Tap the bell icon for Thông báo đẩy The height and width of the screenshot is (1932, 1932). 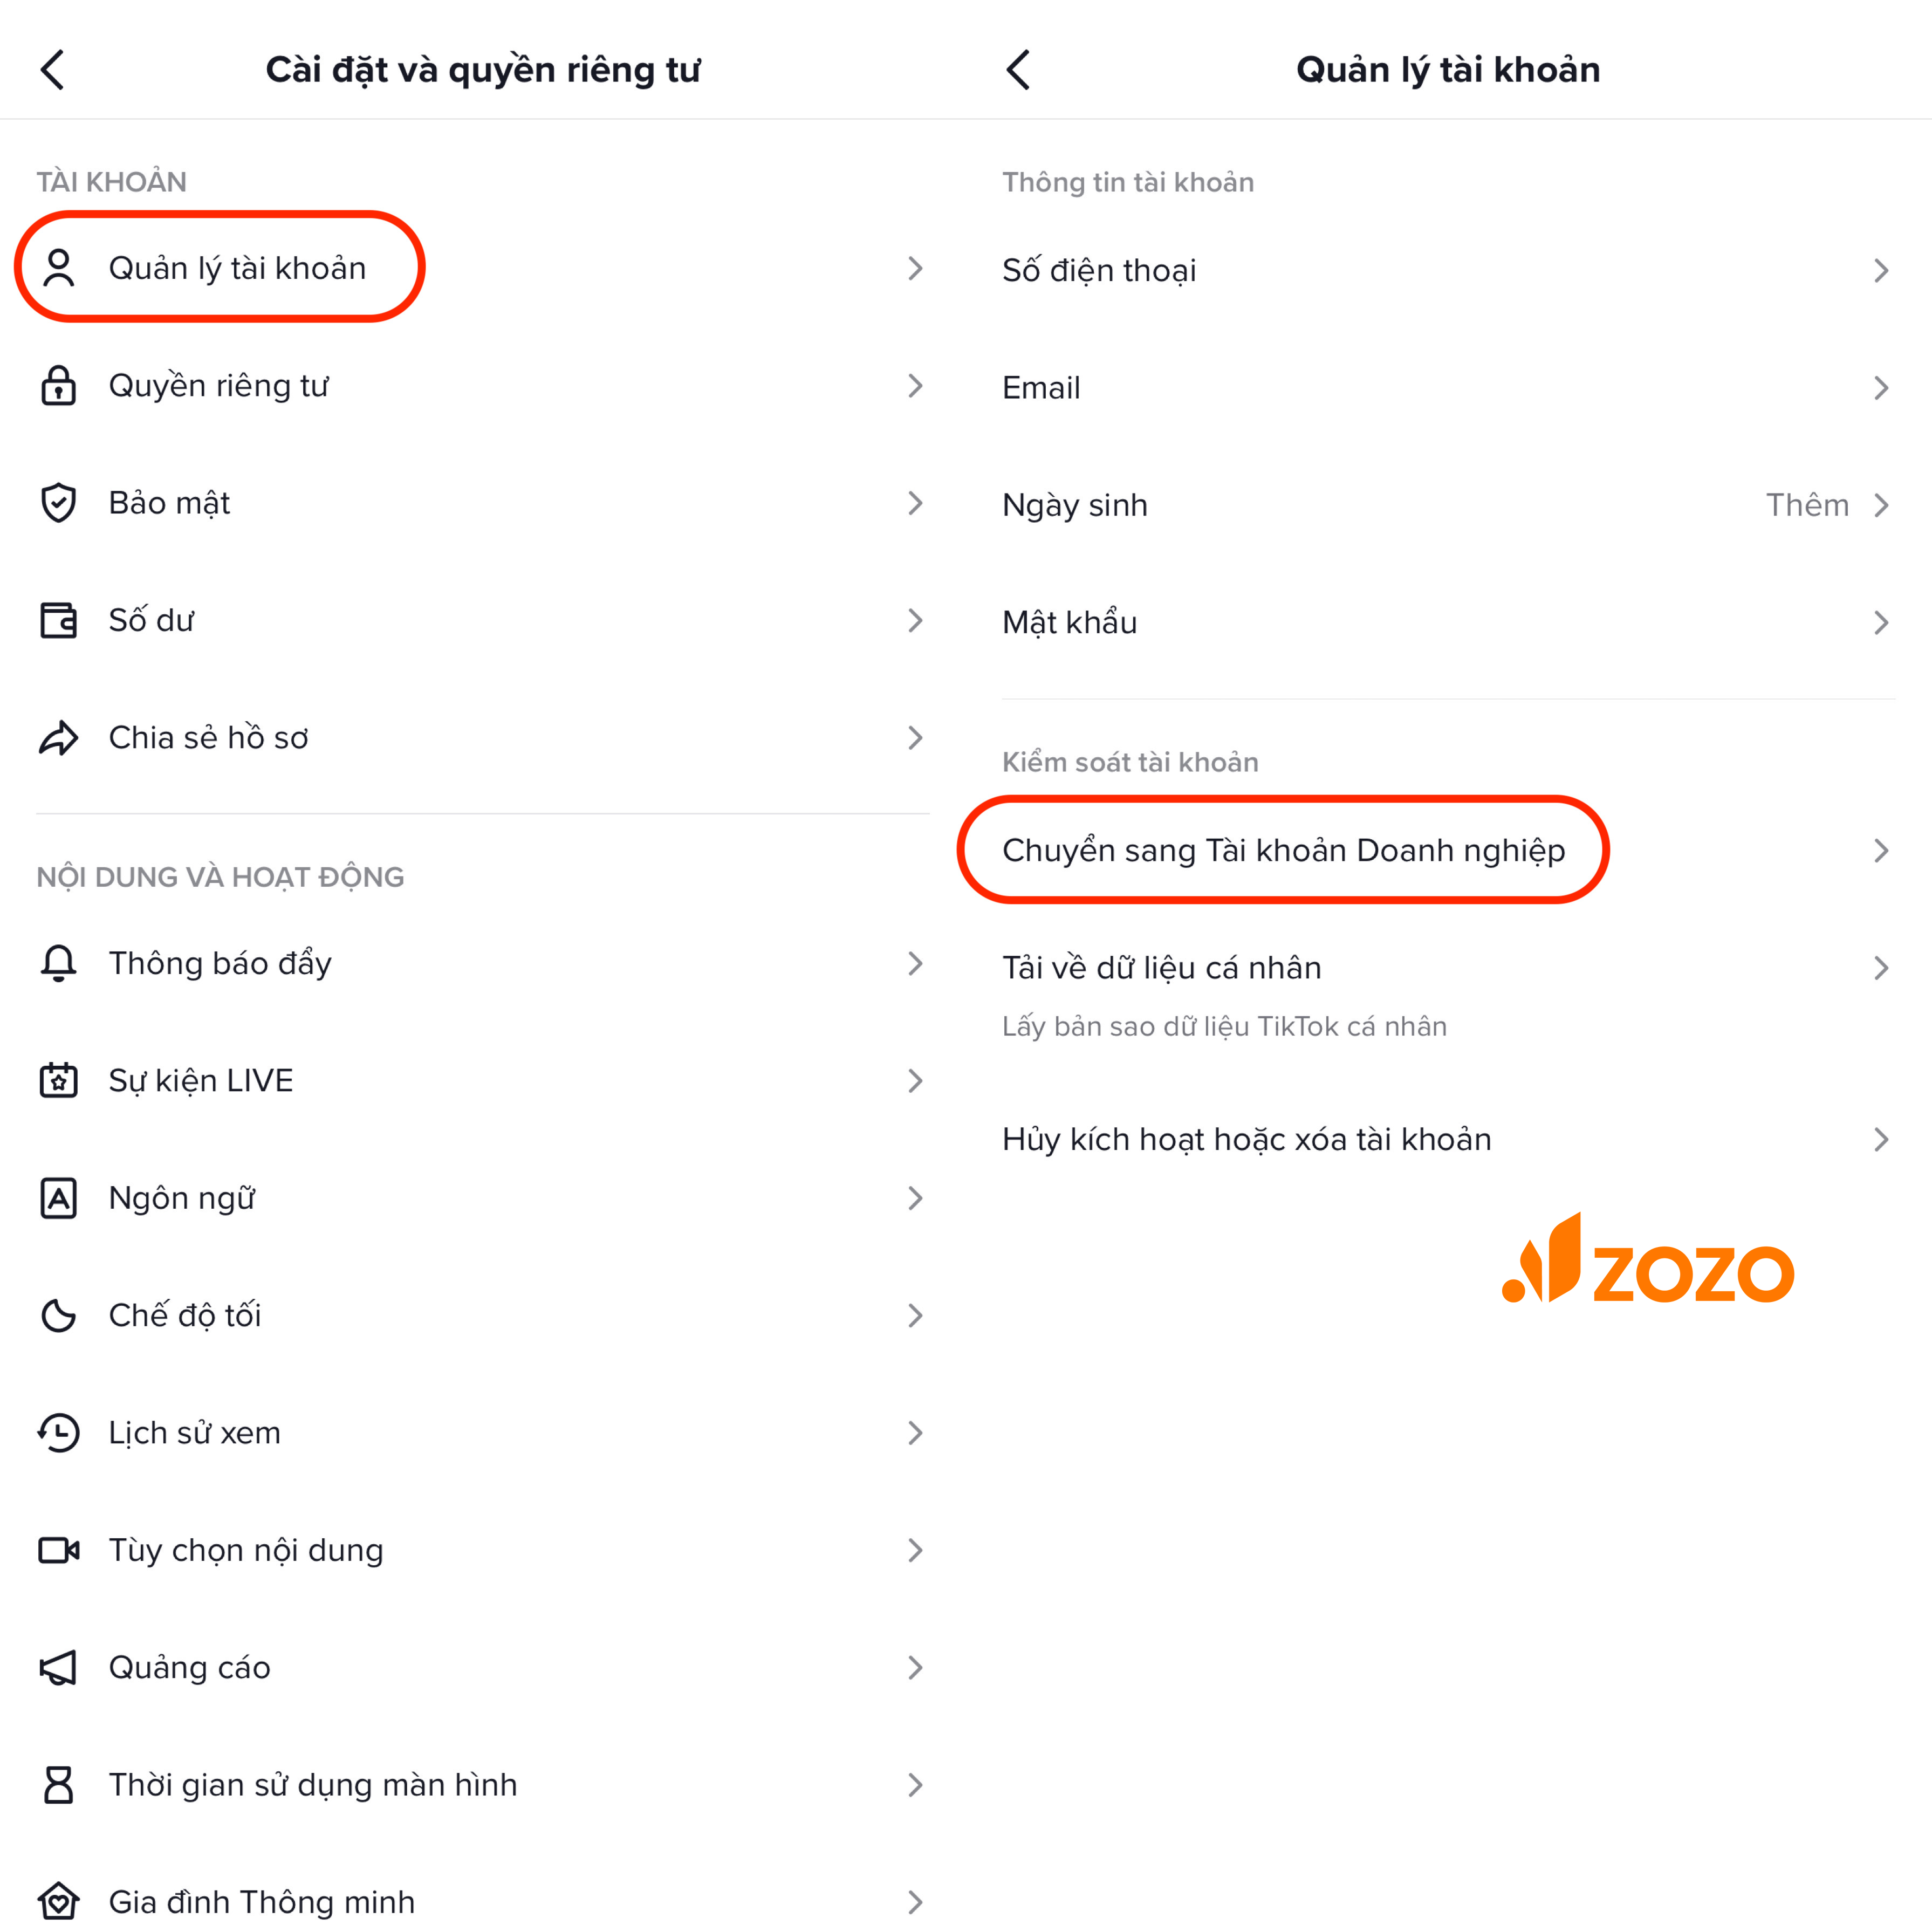click(x=59, y=963)
